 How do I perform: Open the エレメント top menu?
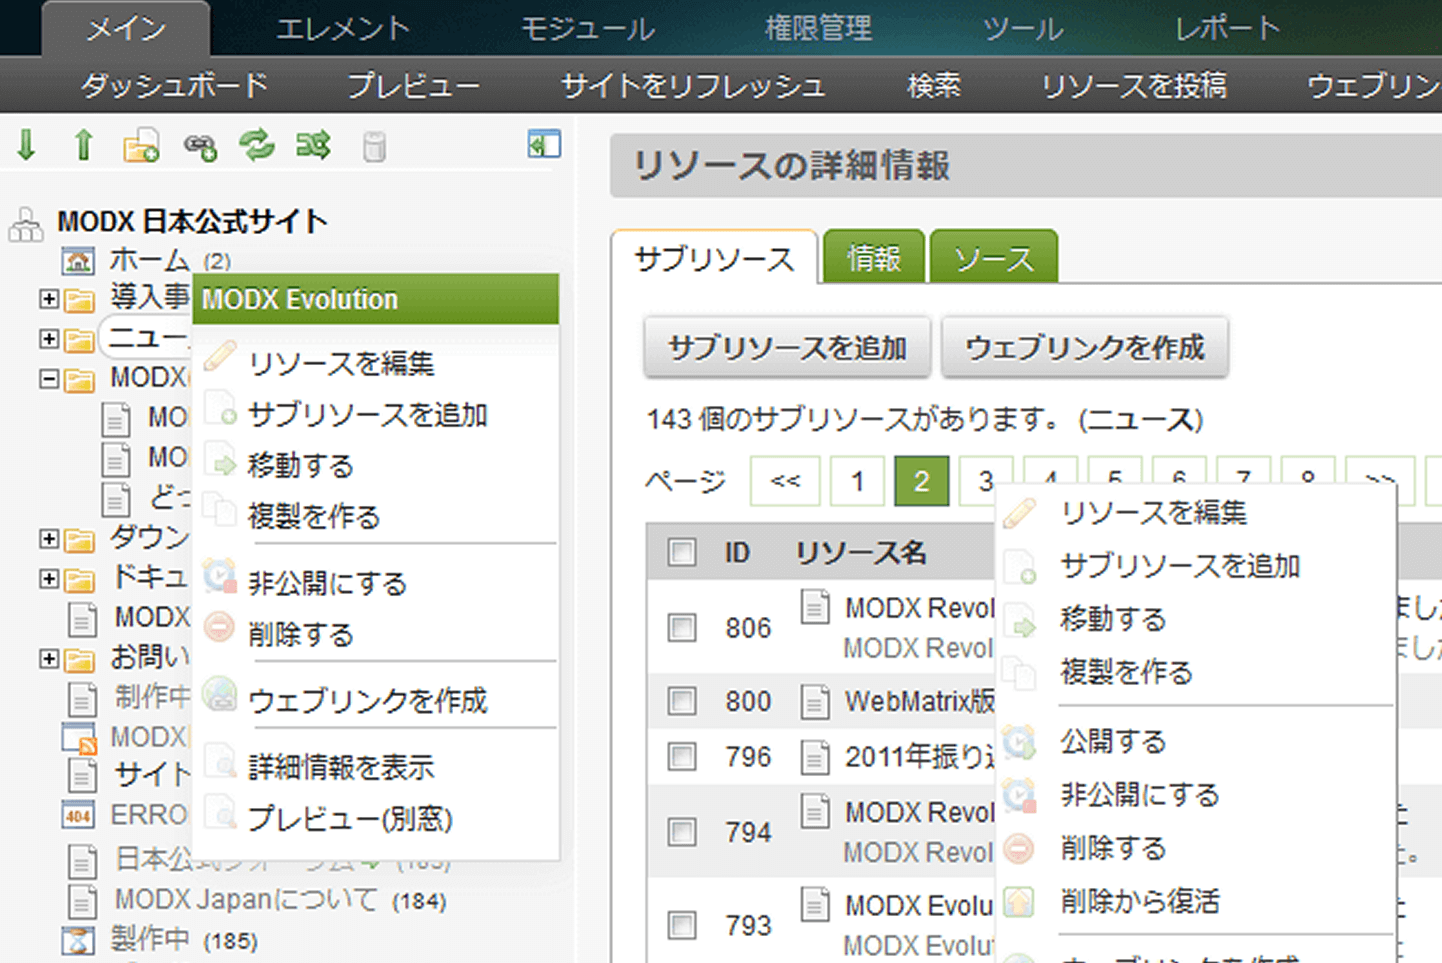point(343,29)
